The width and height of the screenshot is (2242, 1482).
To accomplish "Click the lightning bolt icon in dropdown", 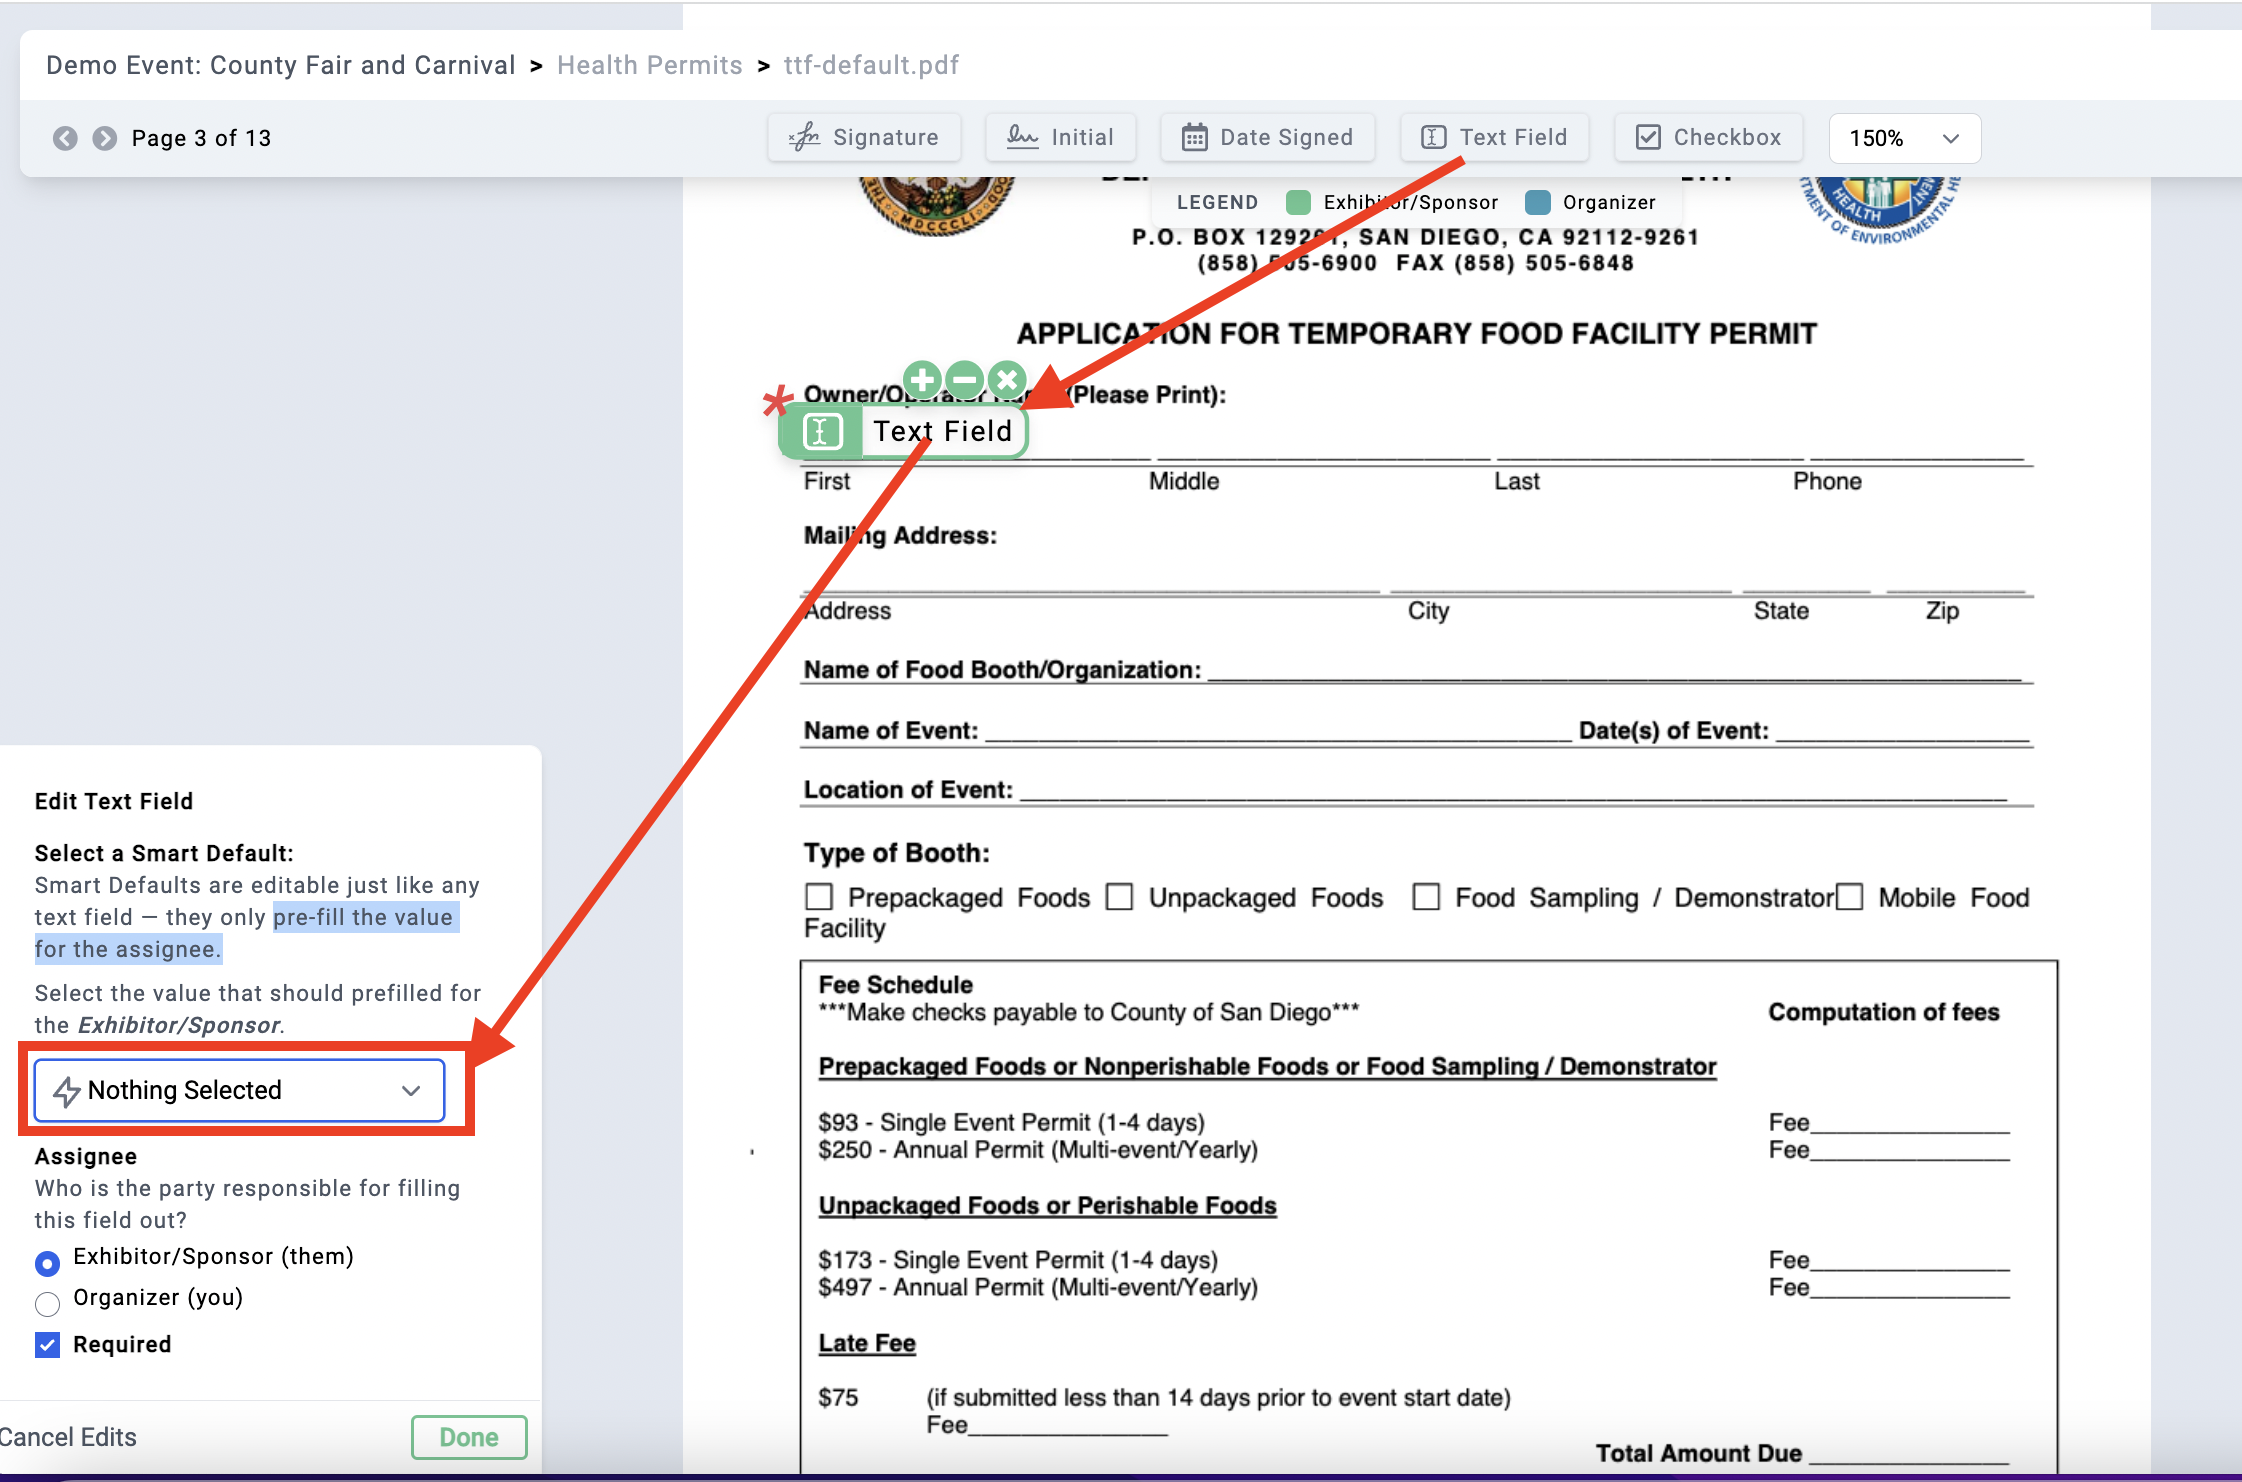I will pos(66,1091).
